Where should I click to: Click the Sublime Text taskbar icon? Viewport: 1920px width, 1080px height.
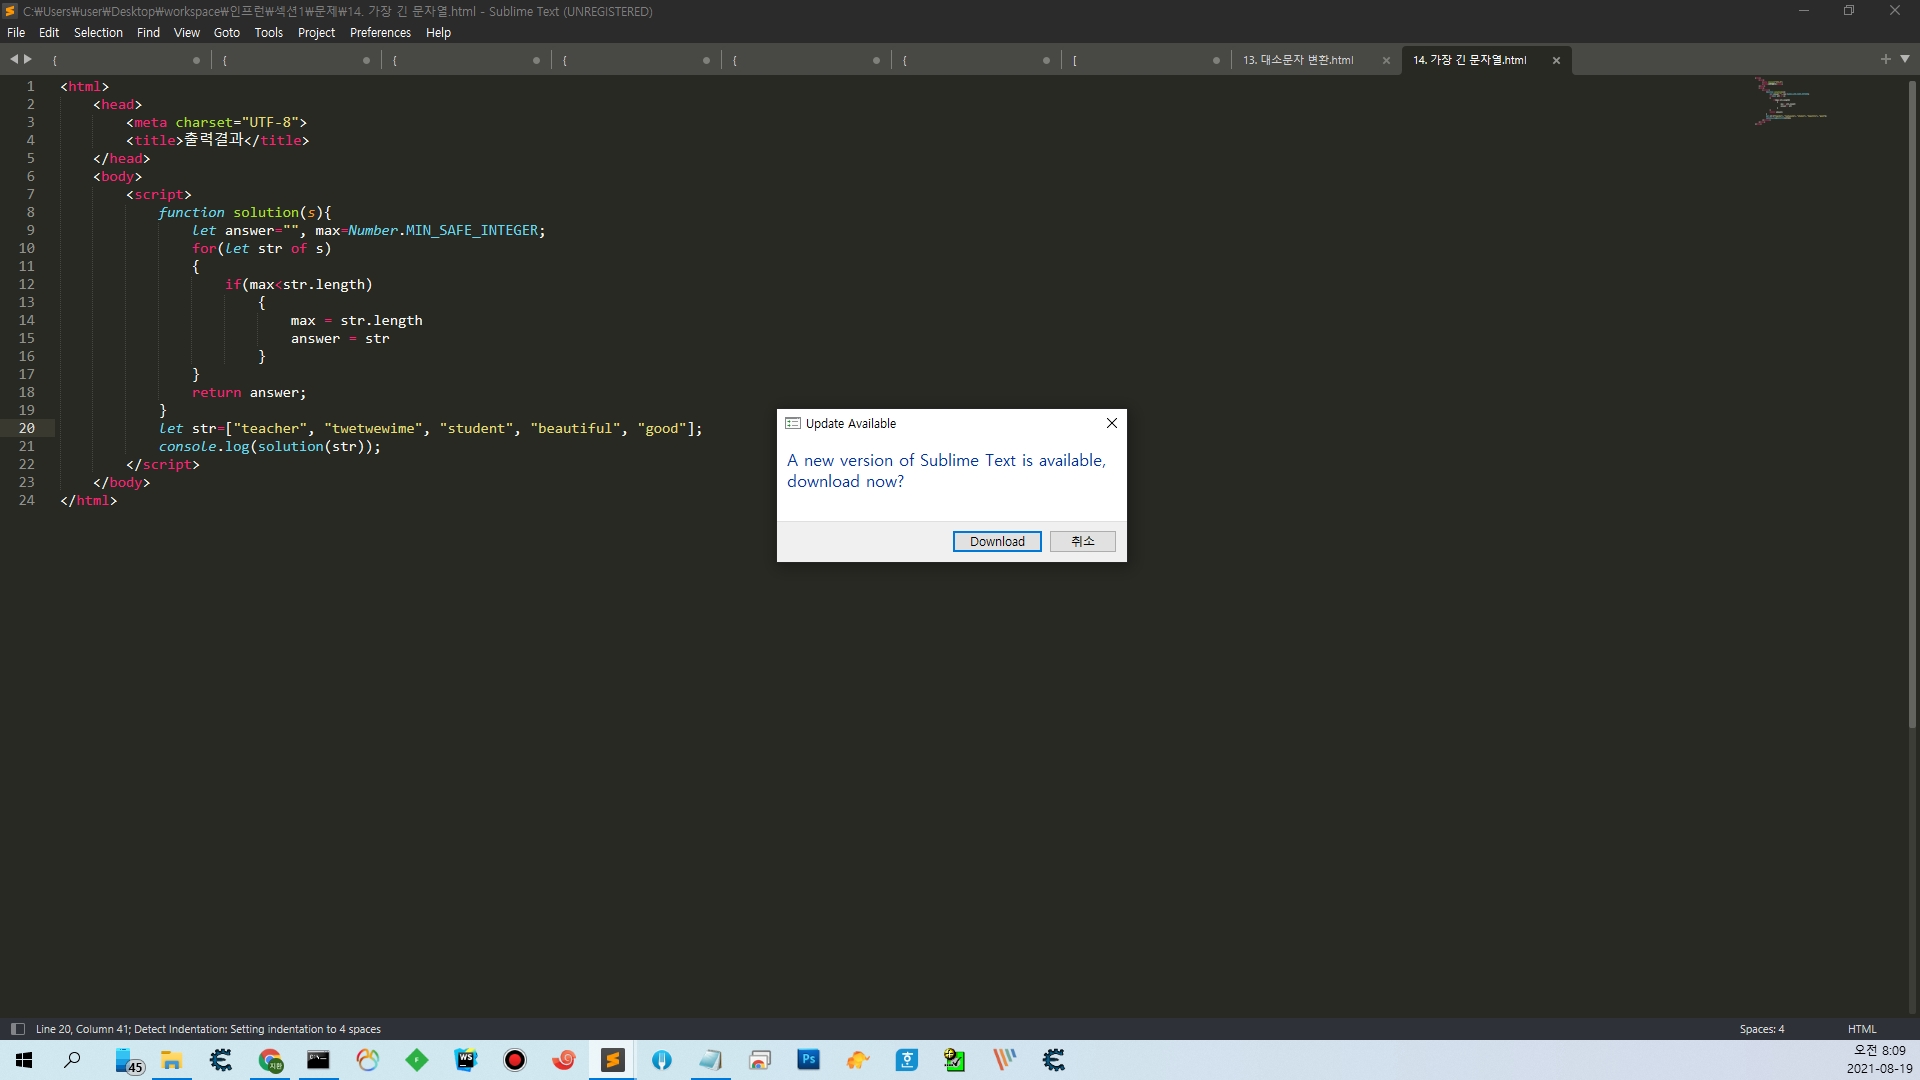pyautogui.click(x=613, y=1060)
